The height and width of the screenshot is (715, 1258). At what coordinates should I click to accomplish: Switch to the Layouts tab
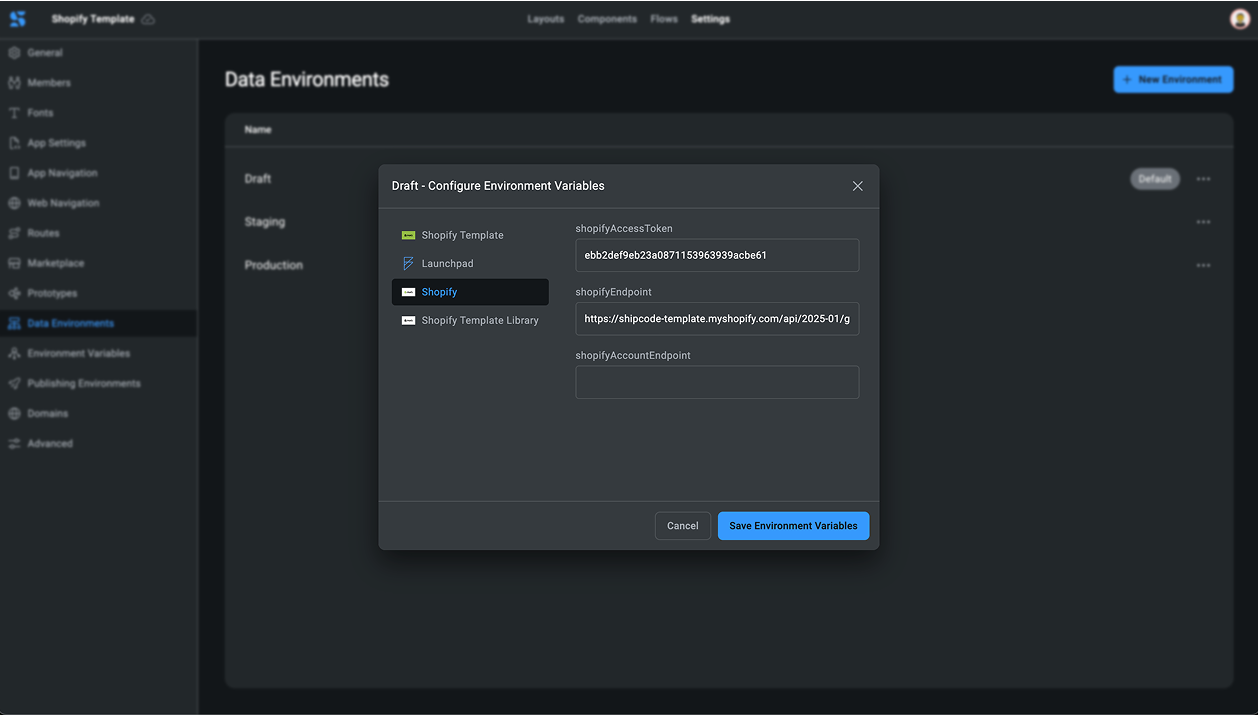[x=546, y=19]
